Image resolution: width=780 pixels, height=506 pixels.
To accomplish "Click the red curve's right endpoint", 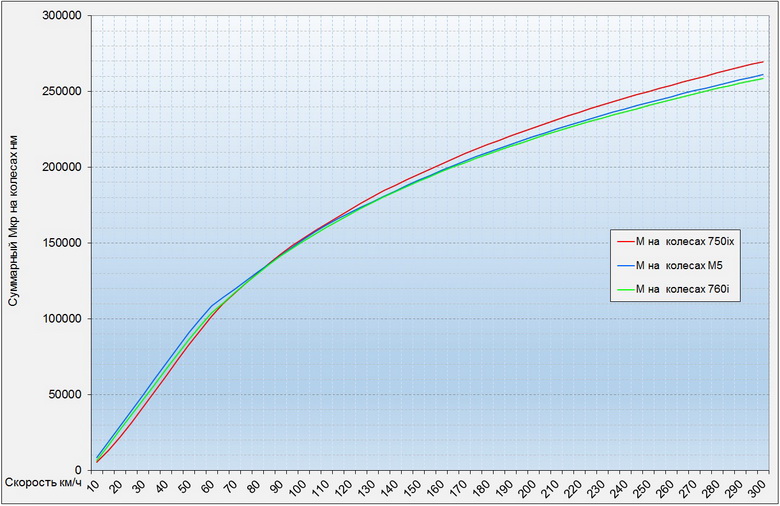I will 763,62.
